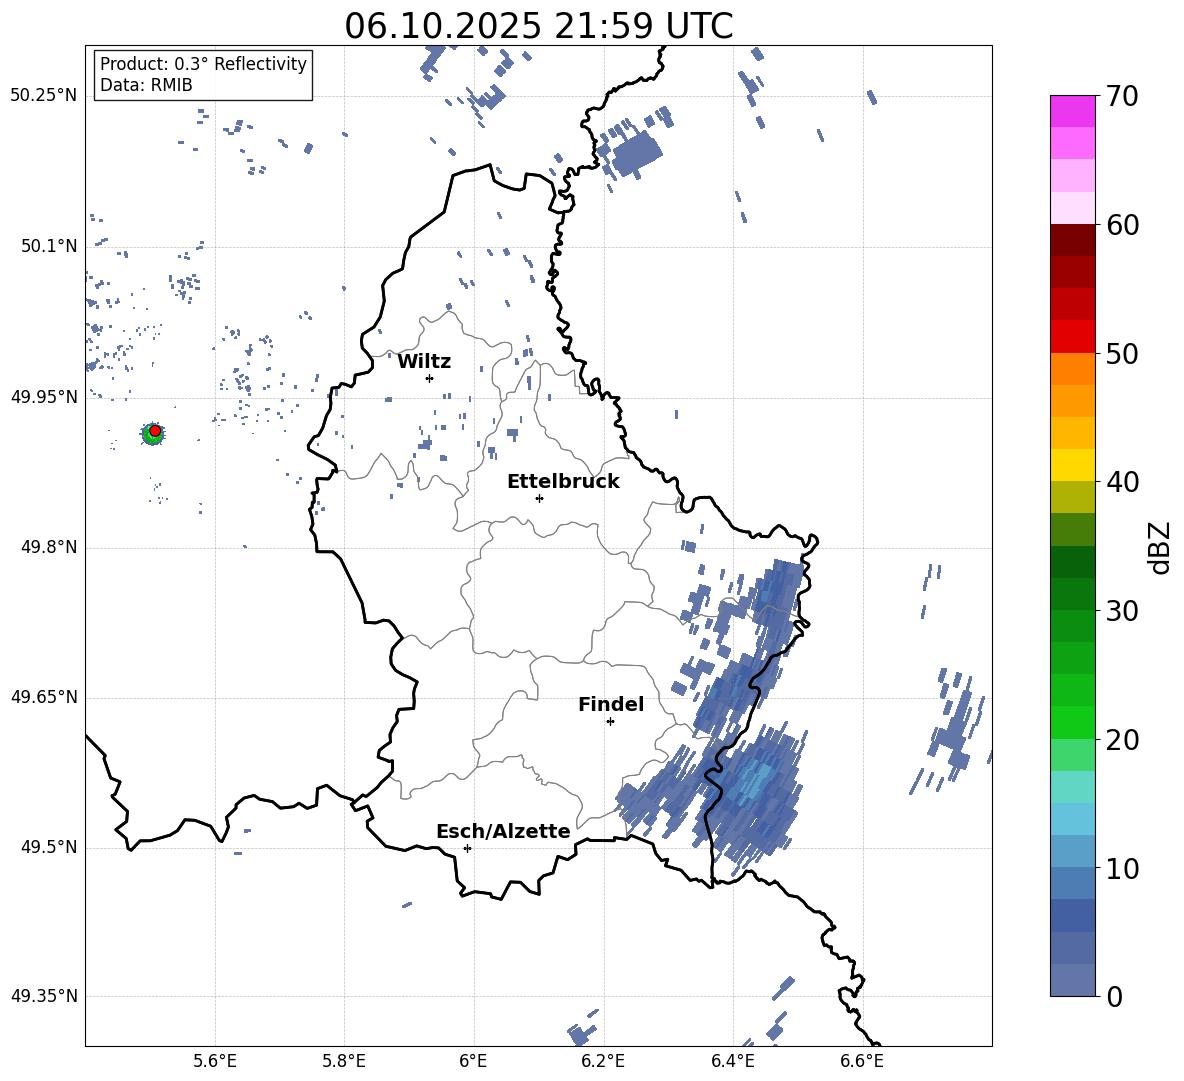Click the 'Product: 0.3° Reflectivity' label
Viewport: 1184px width, 1081px height.
[203, 64]
